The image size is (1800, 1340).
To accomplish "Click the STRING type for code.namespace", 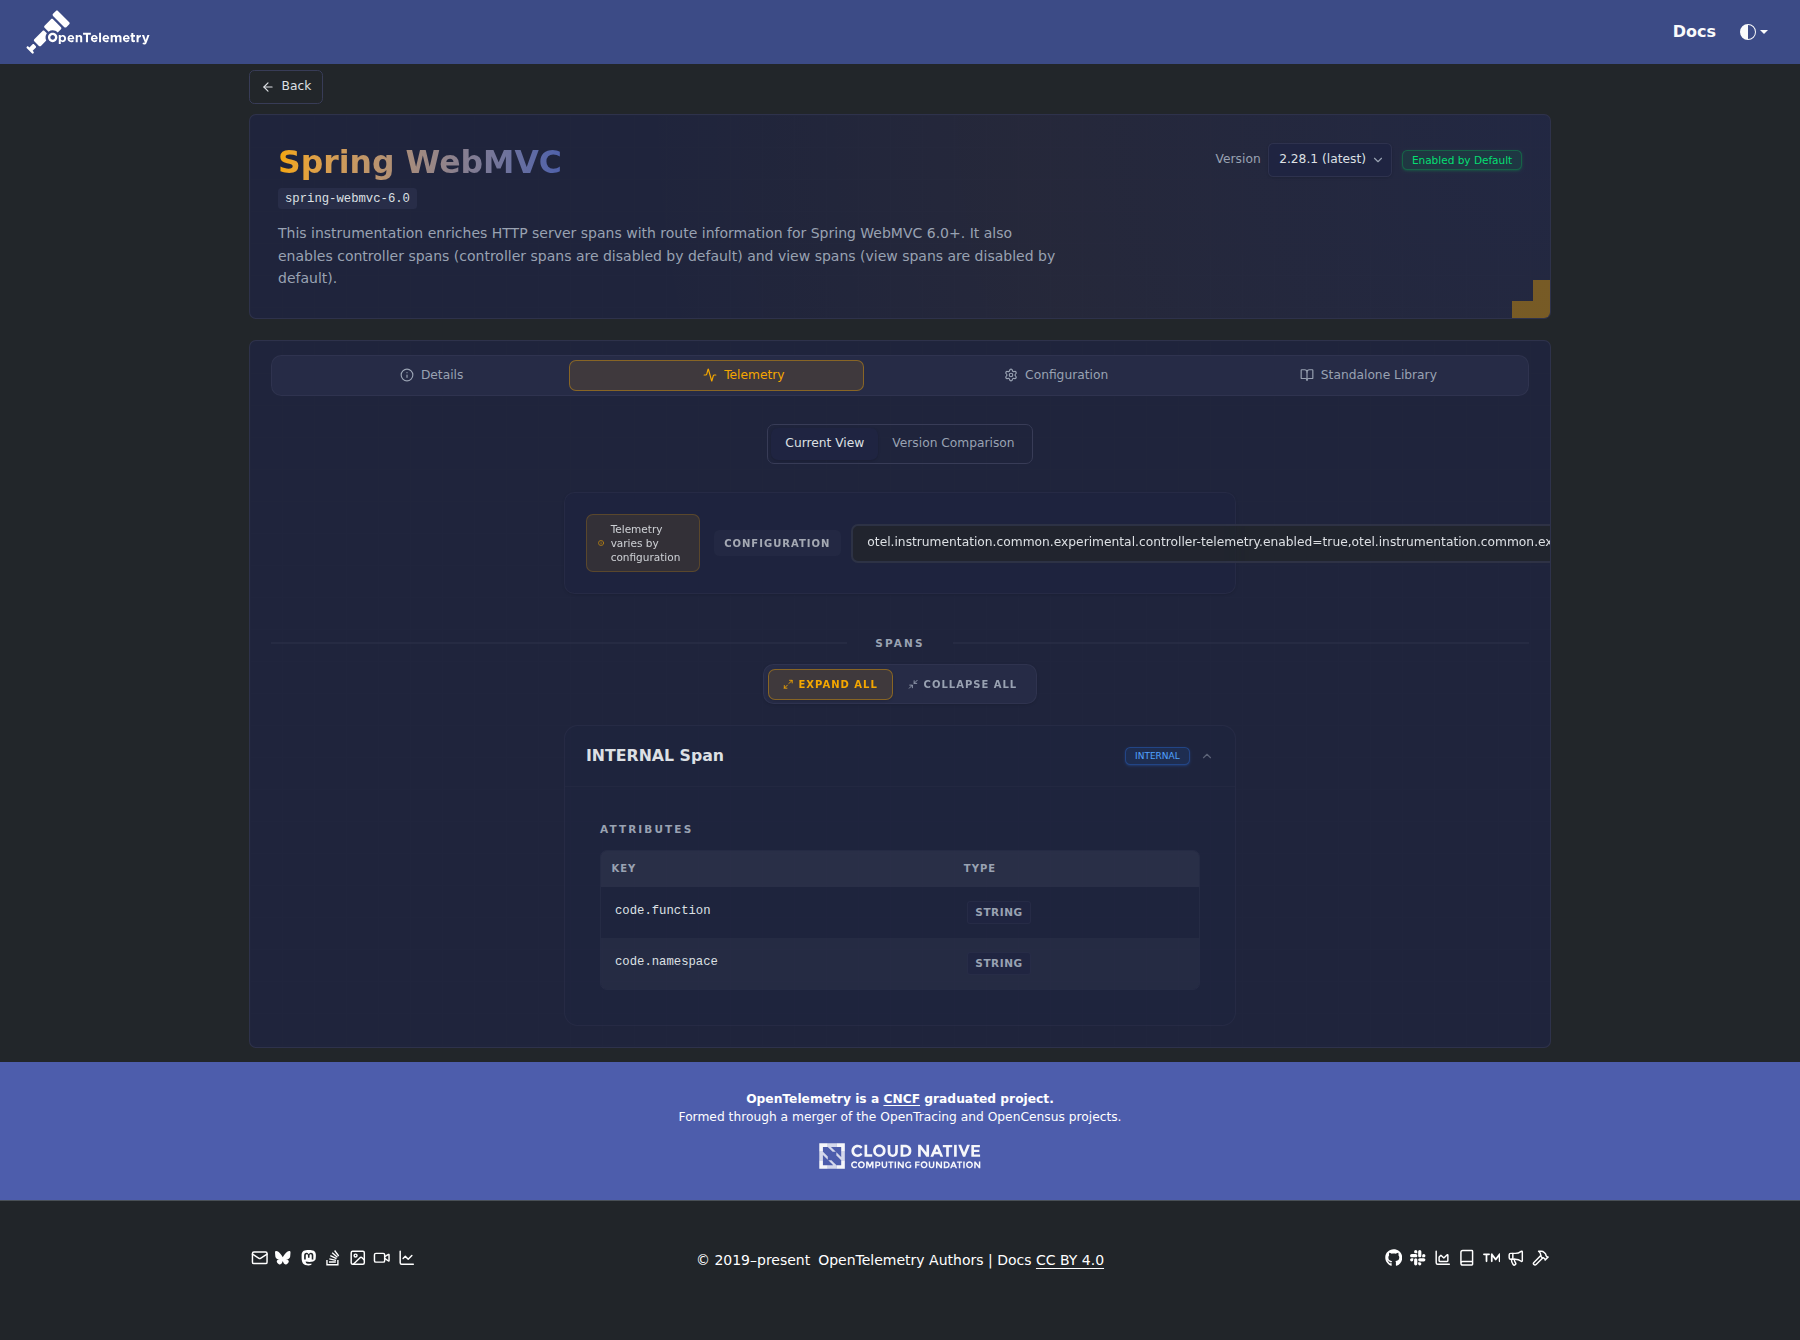I will pyautogui.click(x=999, y=963).
